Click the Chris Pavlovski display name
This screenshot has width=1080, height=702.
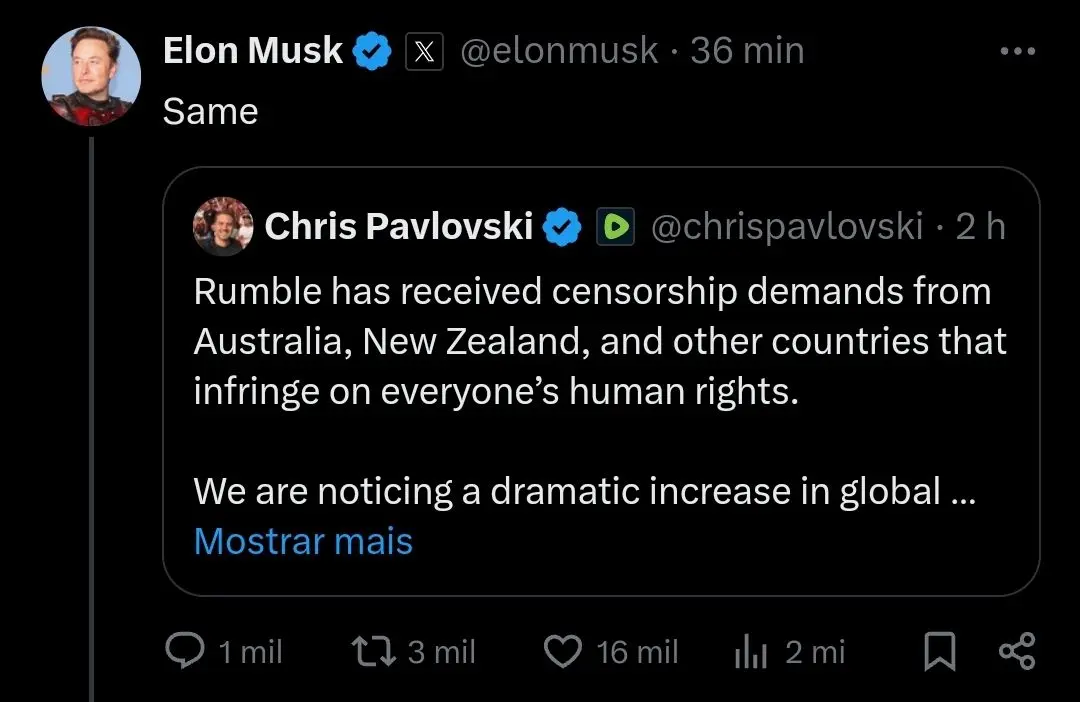tap(398, 228)
